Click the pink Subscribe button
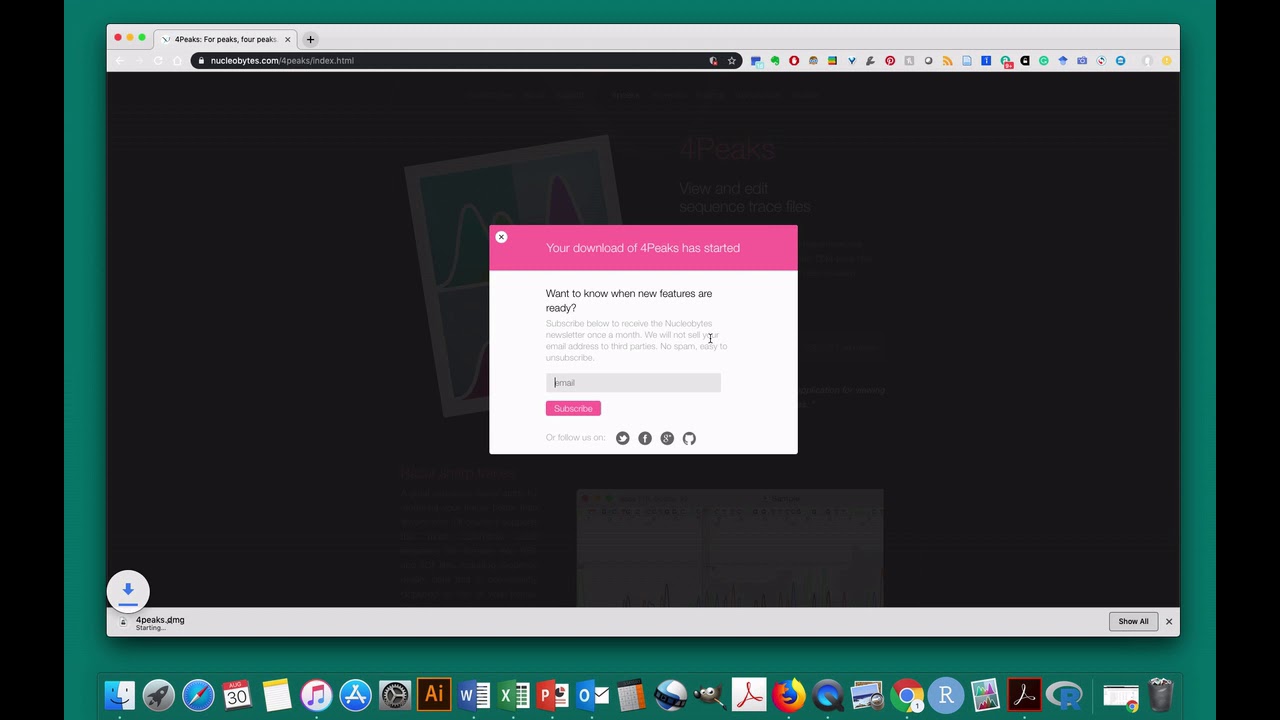The height and width of the screenshot is (720, 1280). (573, 408)
